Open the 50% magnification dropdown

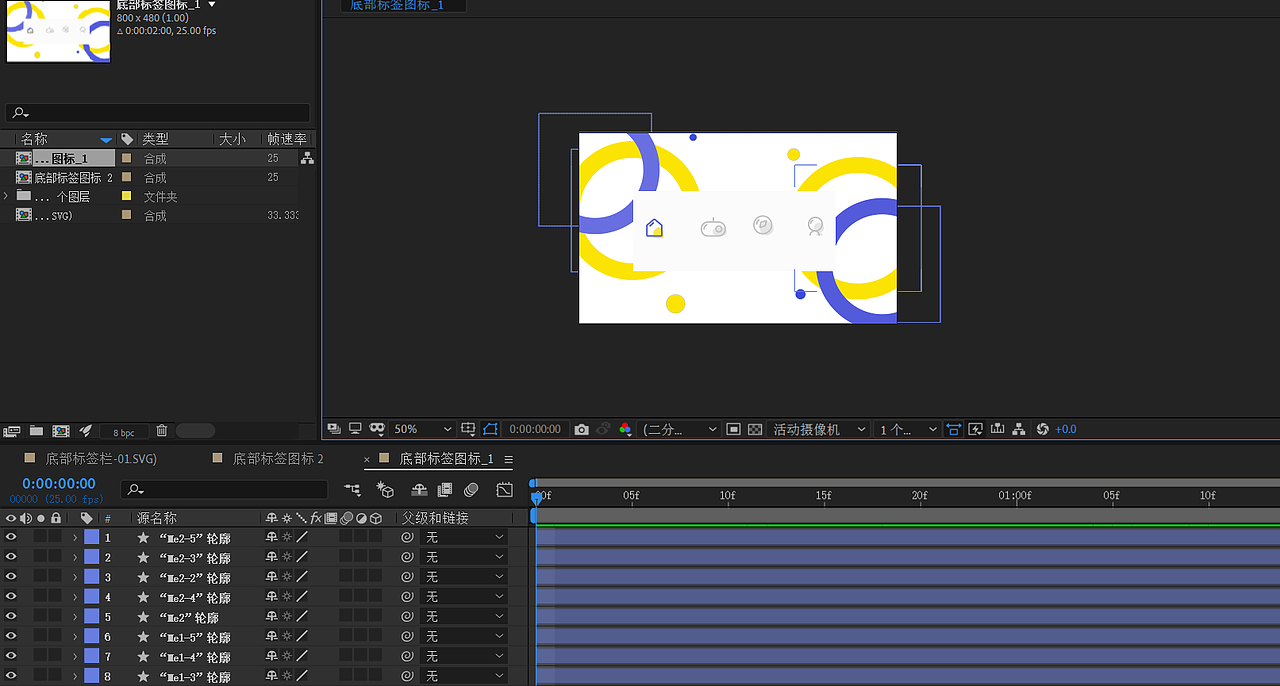[423, 429]
